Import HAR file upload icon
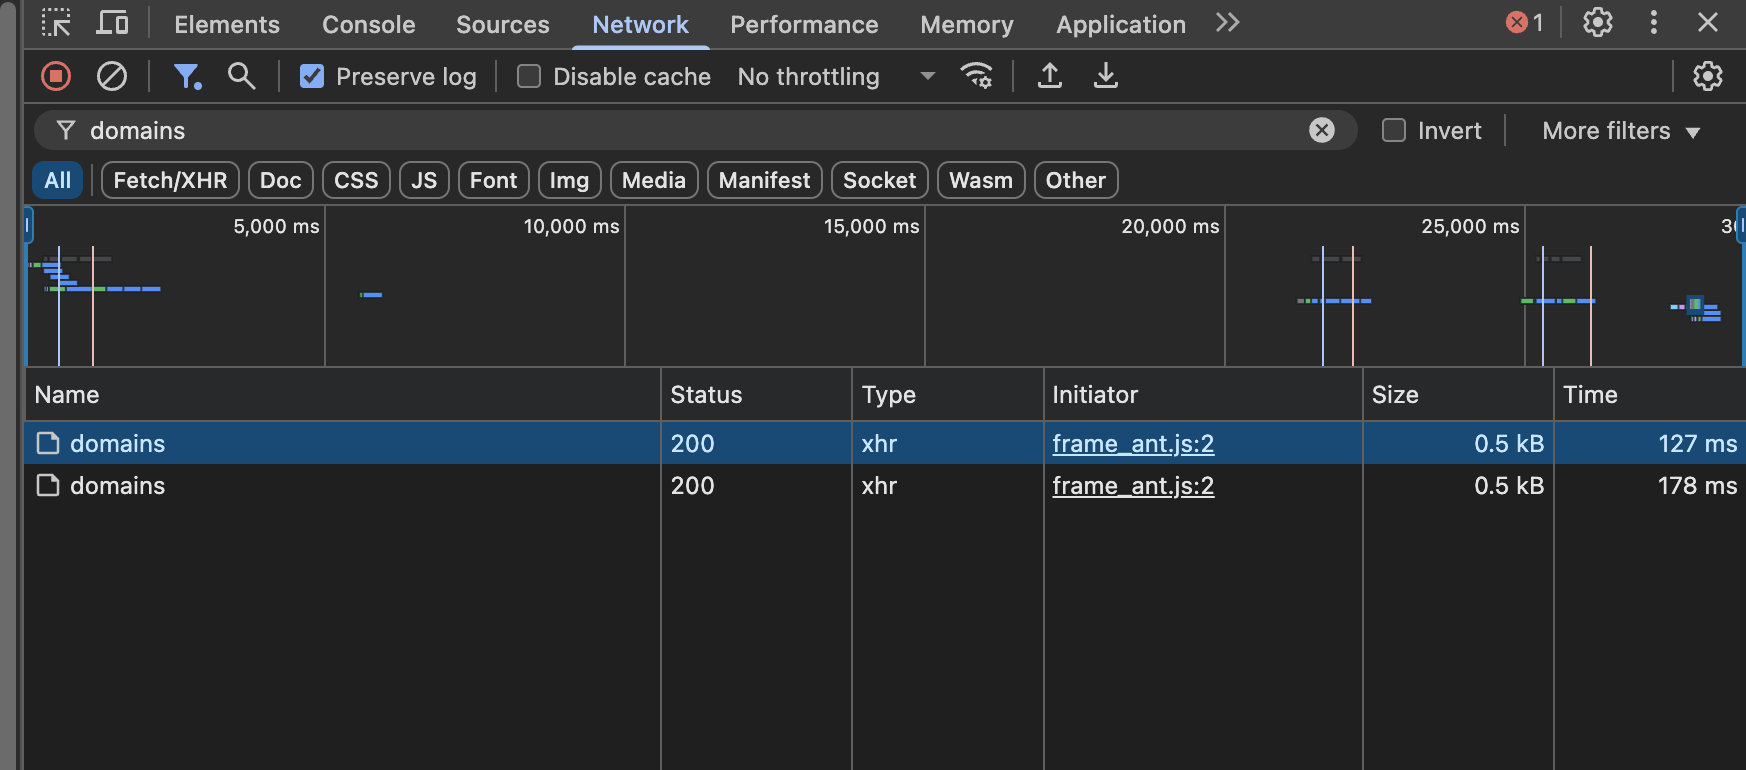Image resolution: width=1746 pixels, height=770 pixels. click(1049, 76)
